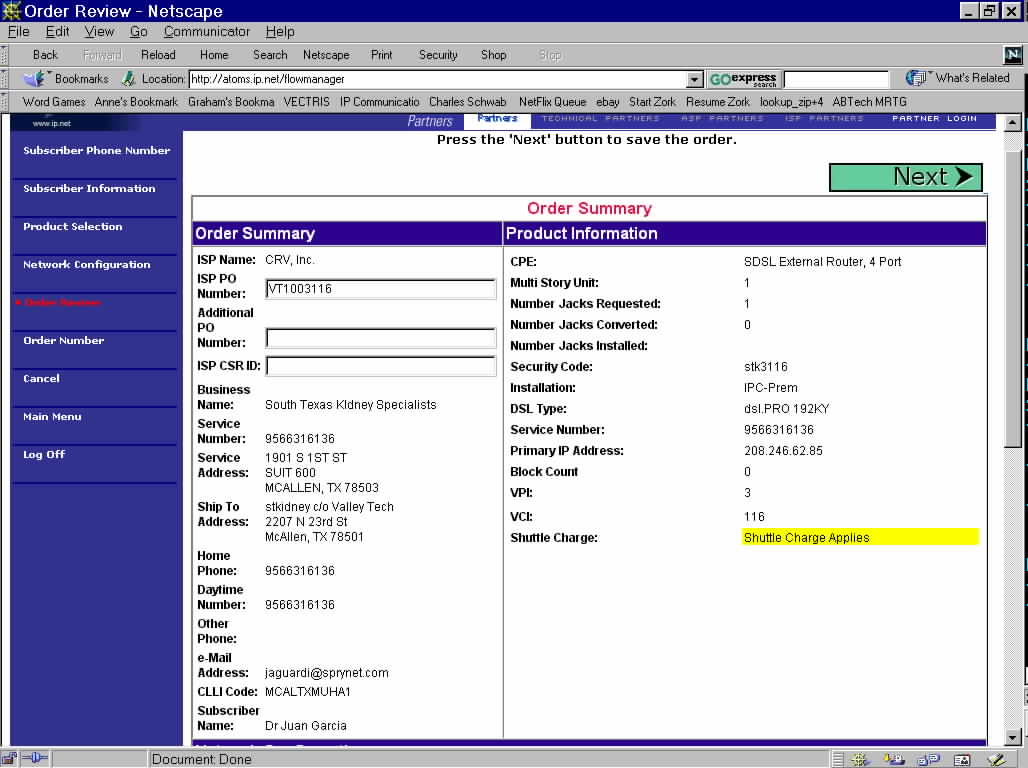
Task: Open Security info from the toolbar
Action: [x=438, y=55]
